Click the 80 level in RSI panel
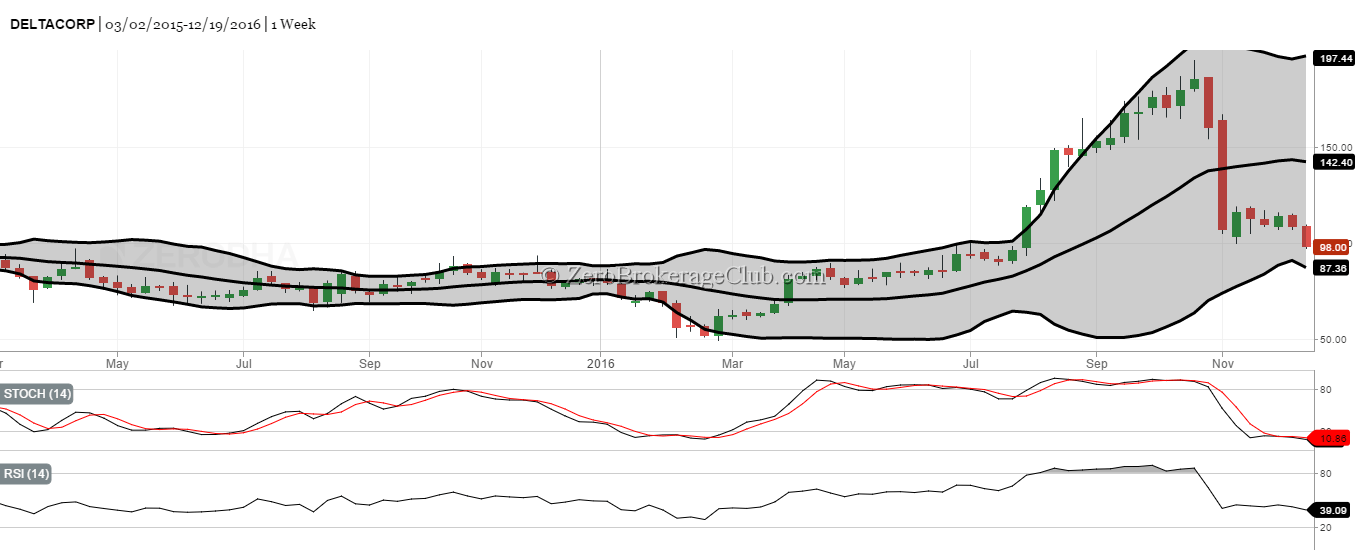This screenshot has width=1364, height=550. point(1325,473)
